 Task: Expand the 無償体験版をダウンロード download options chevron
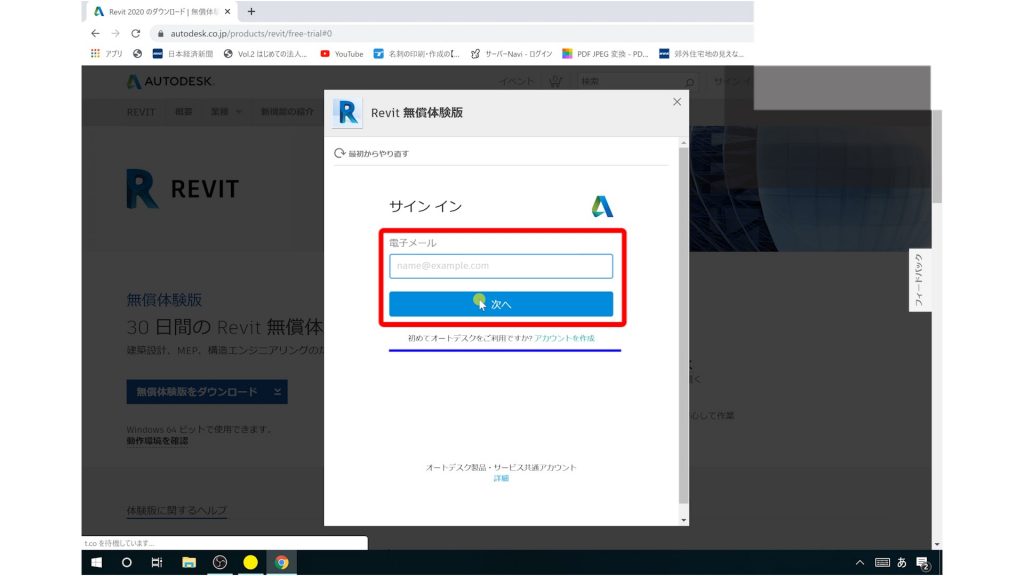(x=277, y=391)
